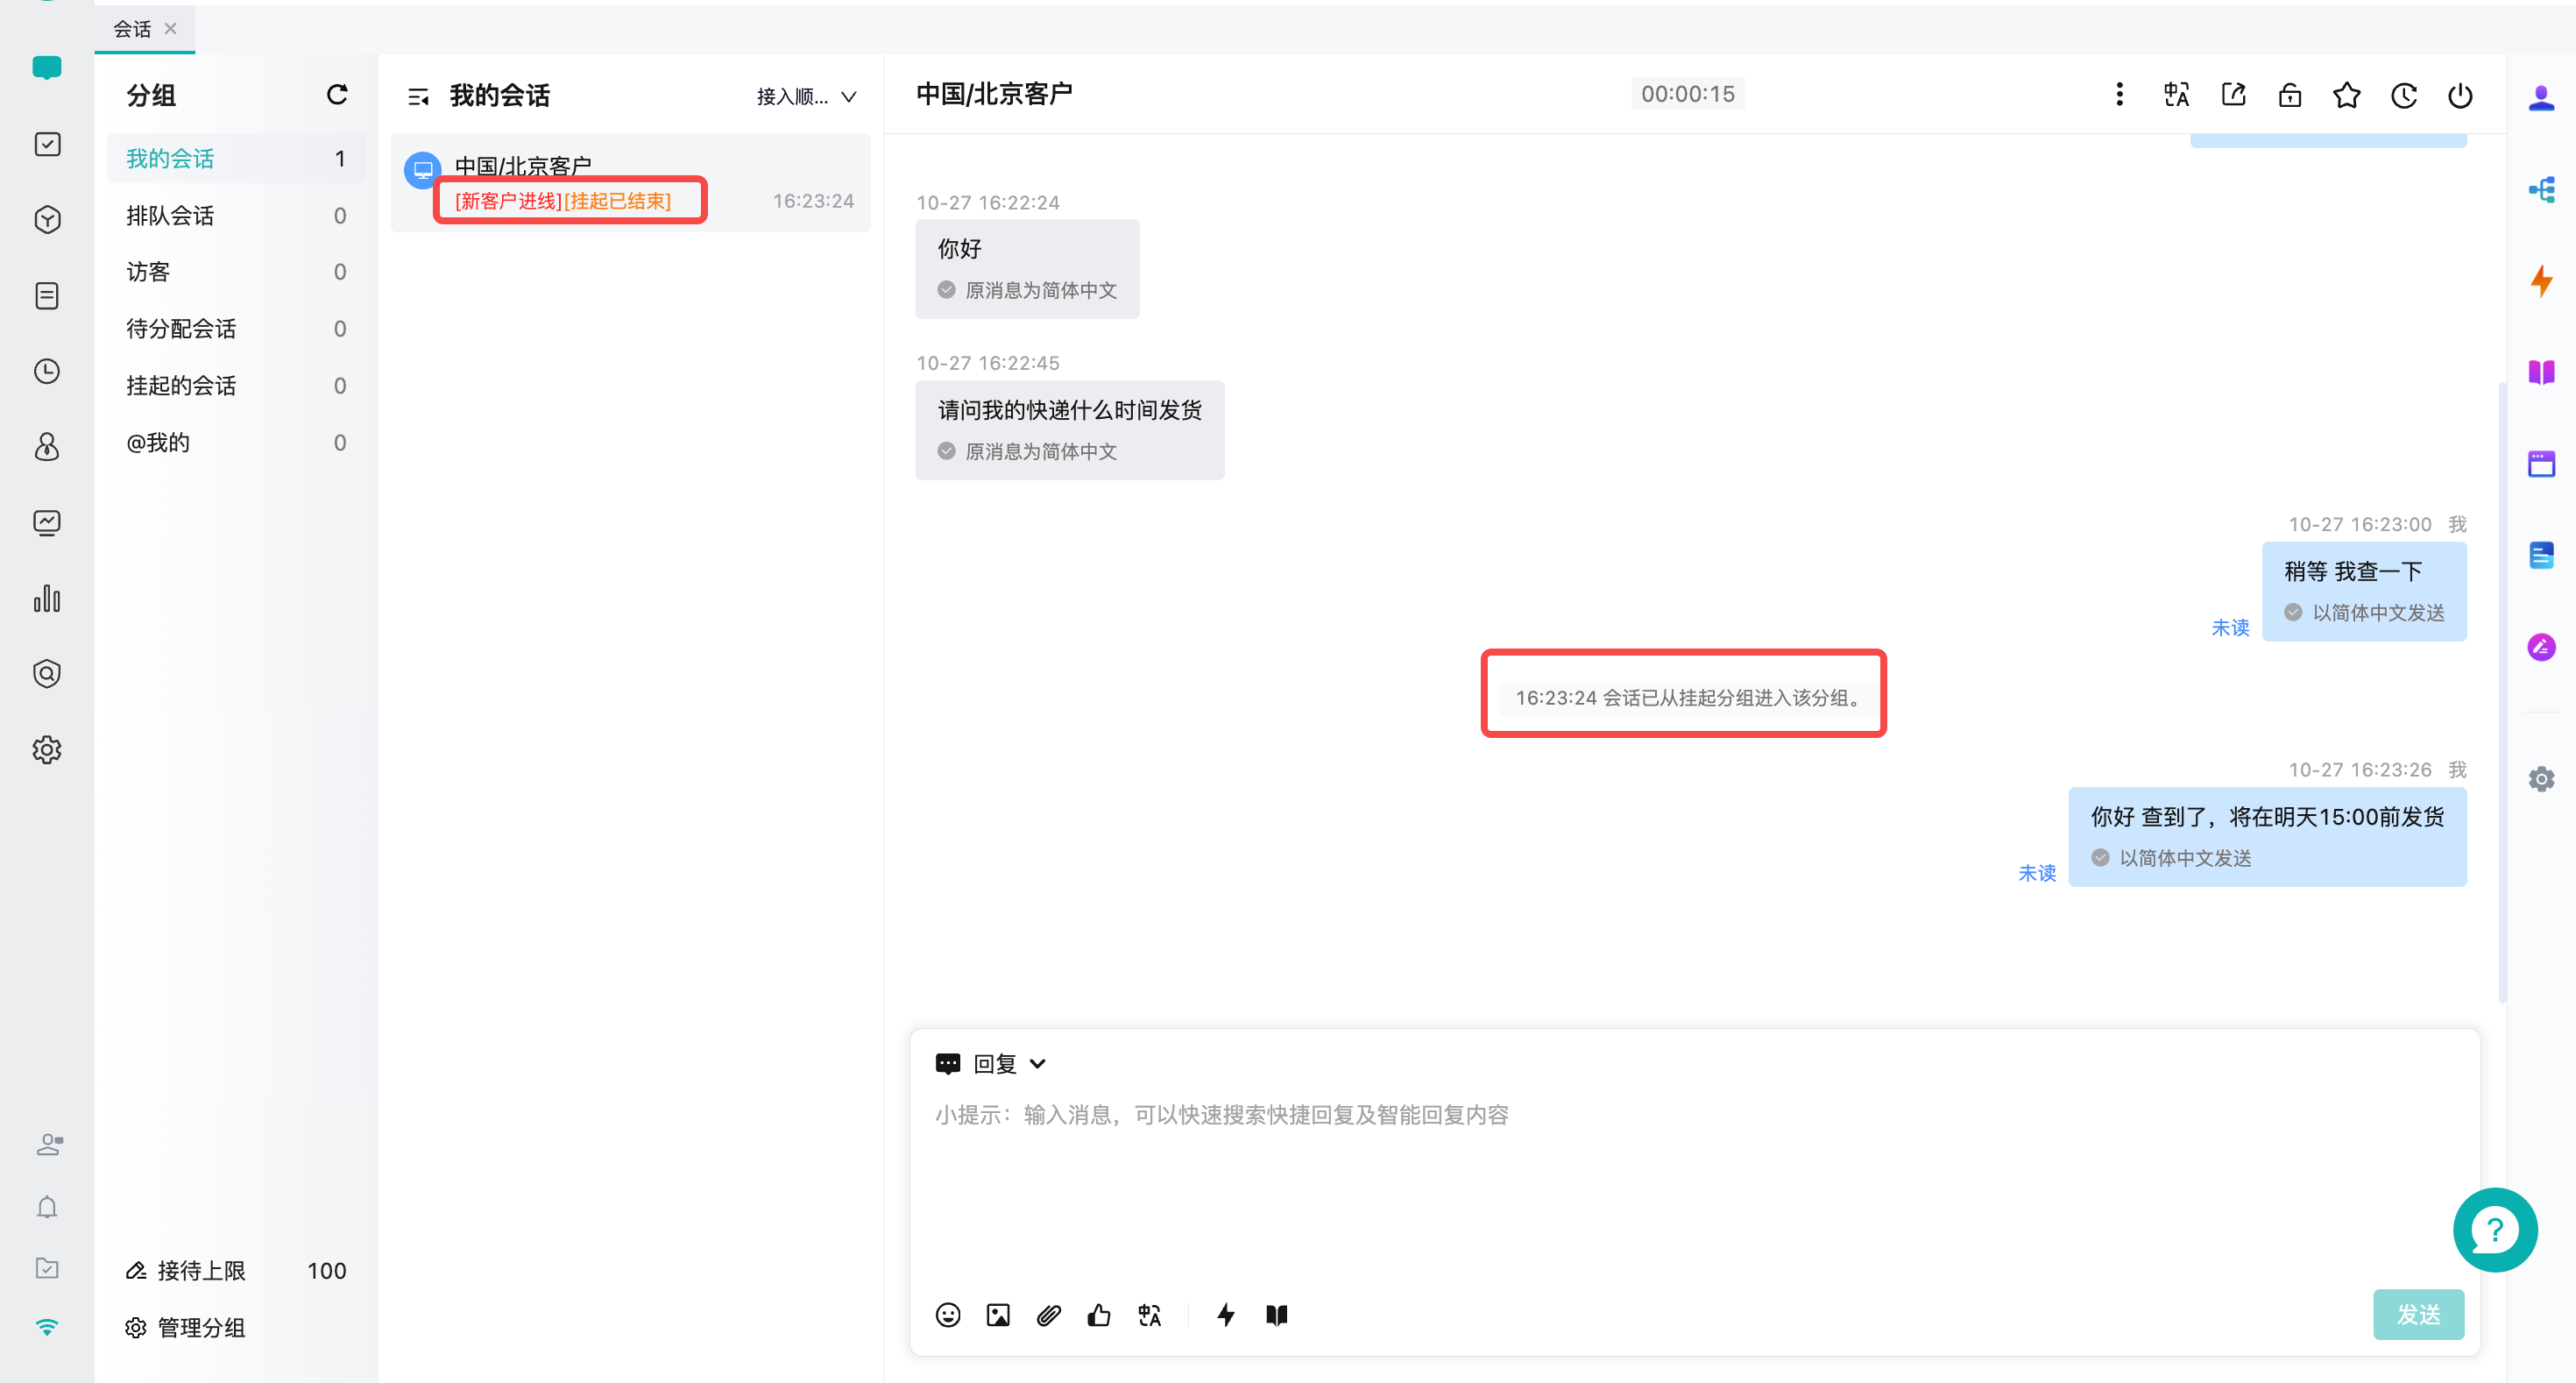
Task: Send a like with the thumbs-up icon
Action: tap(1099, 1315)
